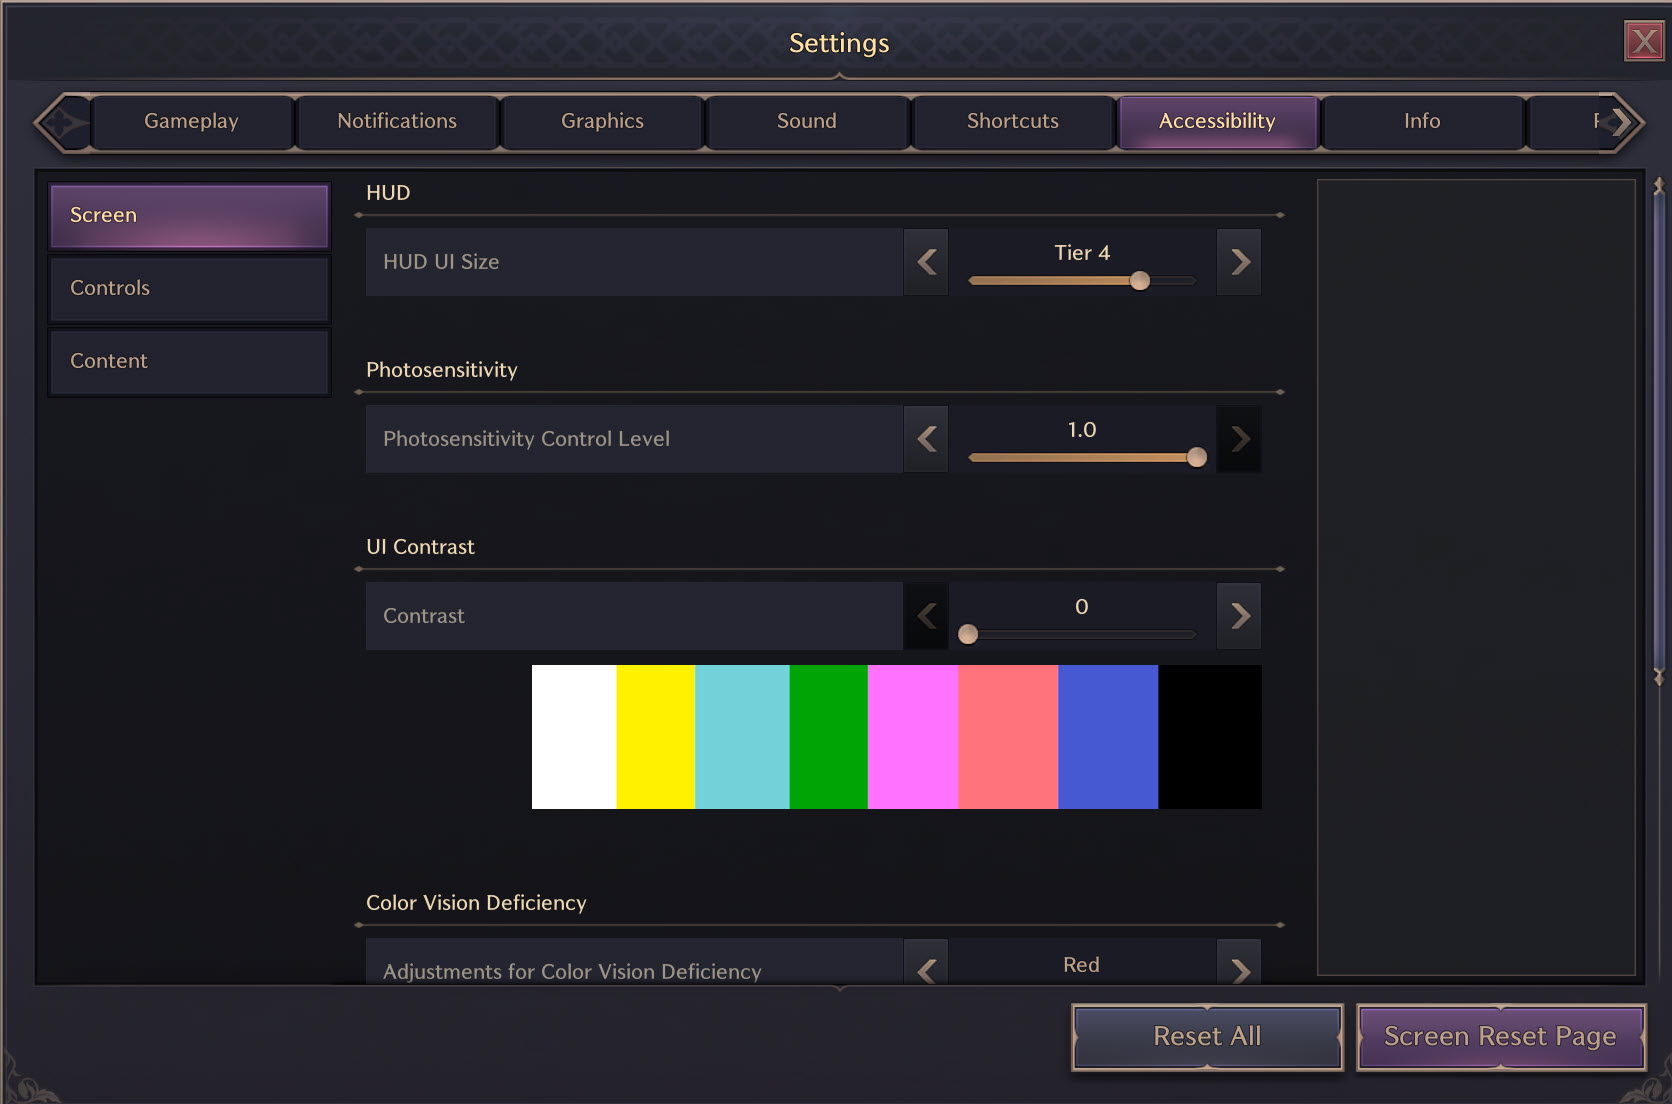Click the HUD UI Size slider handle

click(x=1140, y=281)
